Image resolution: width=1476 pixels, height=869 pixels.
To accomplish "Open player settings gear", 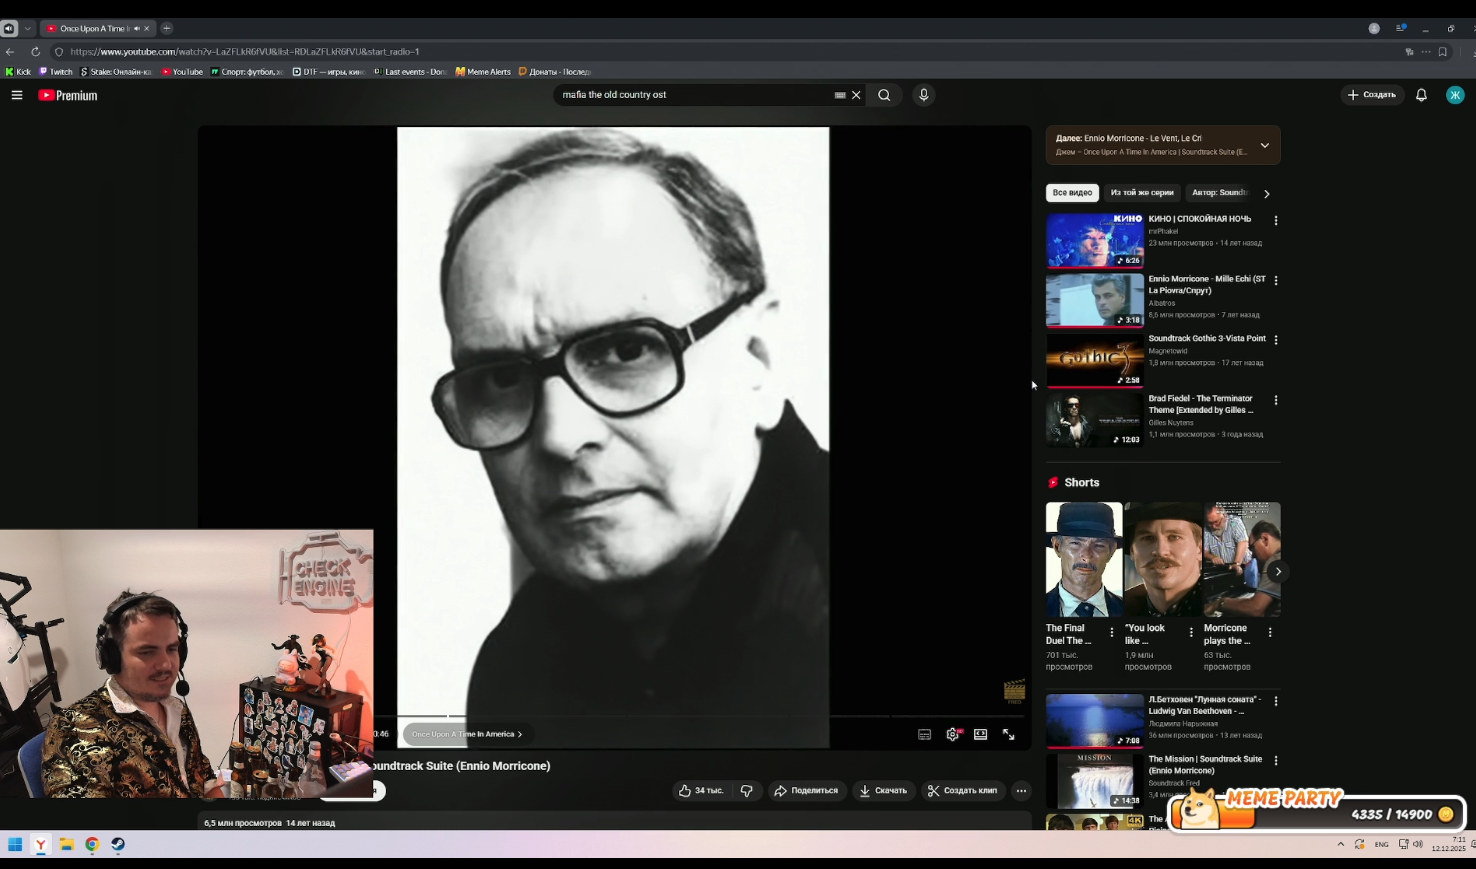I will (x=953, y=734).
